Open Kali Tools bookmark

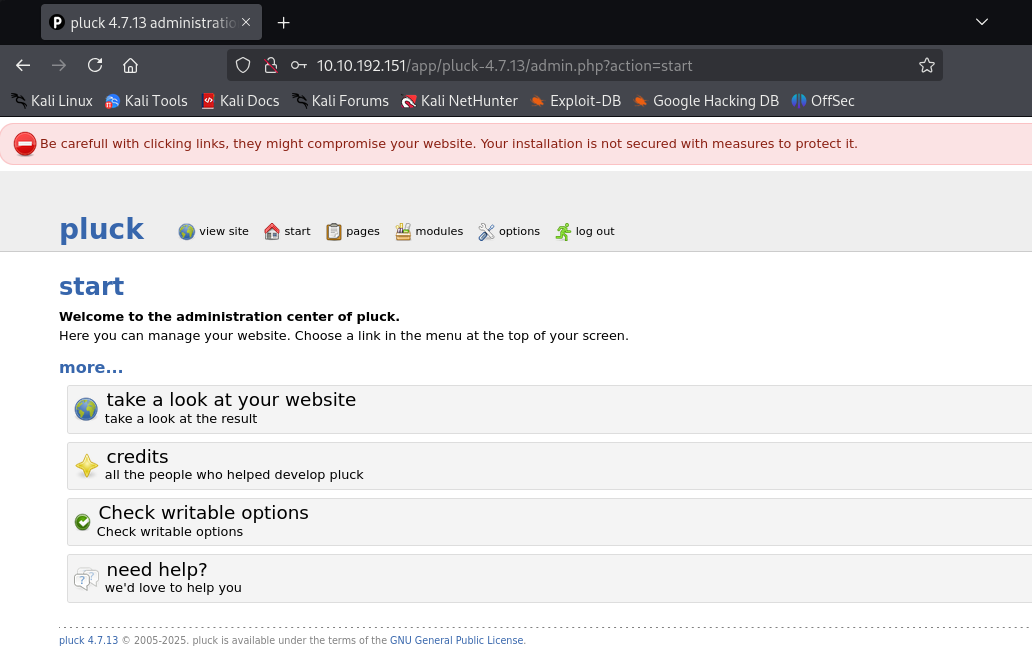[147, 101]
